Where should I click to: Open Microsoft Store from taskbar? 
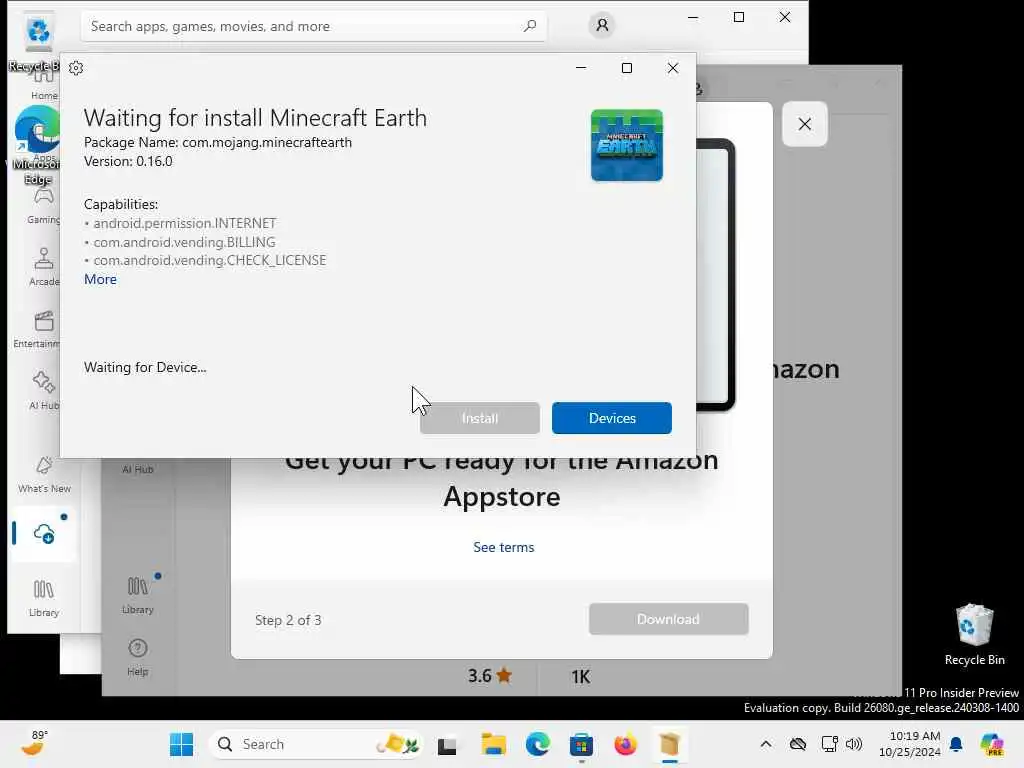[x=581, y=744]
